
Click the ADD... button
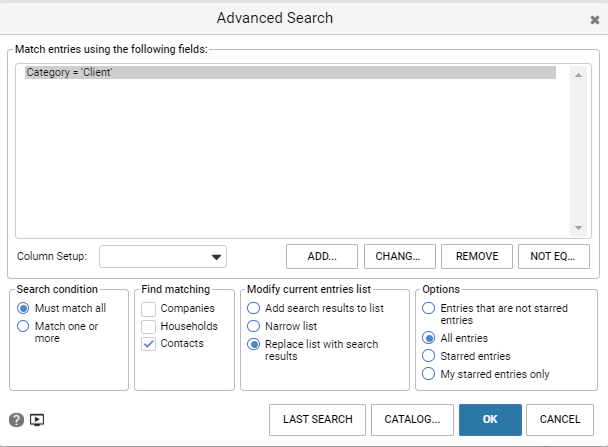322,256
